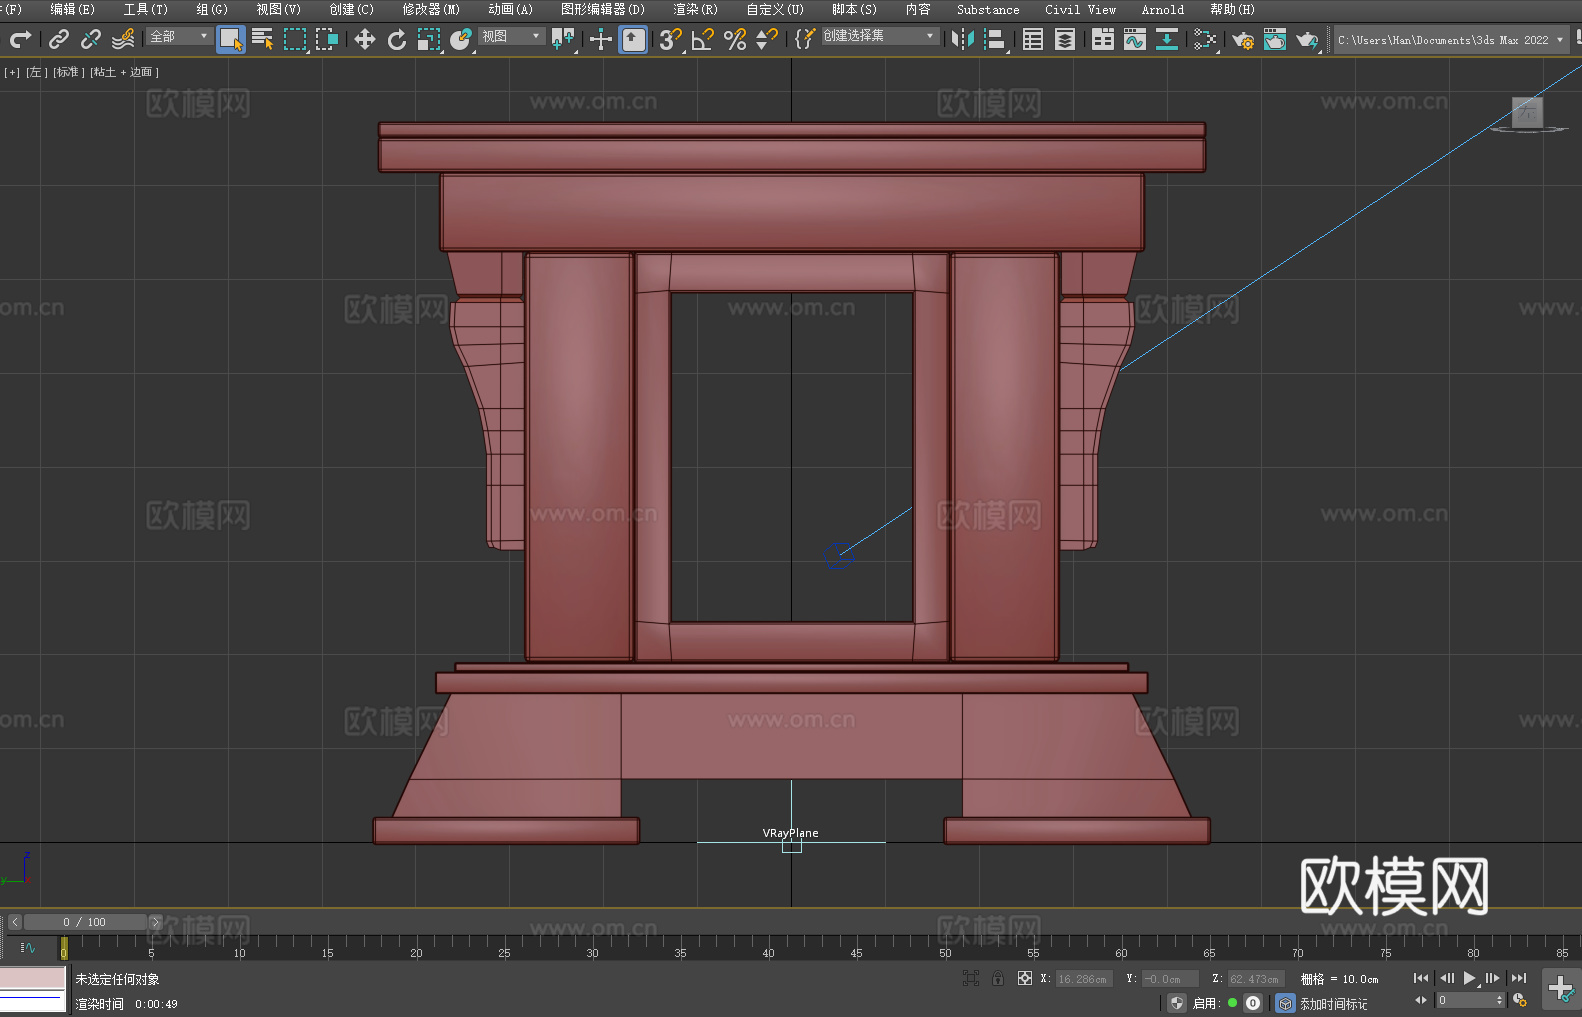Screen dimensions: 1582x1017
Task: Open the Mirror tool
Action: click(x=962, y=39)
